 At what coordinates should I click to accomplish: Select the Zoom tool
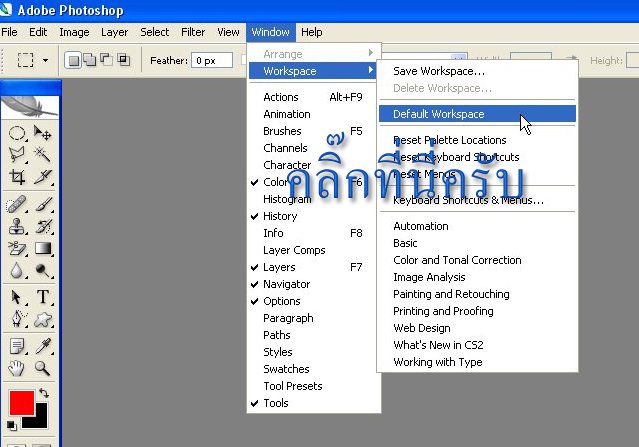[42, 368]
